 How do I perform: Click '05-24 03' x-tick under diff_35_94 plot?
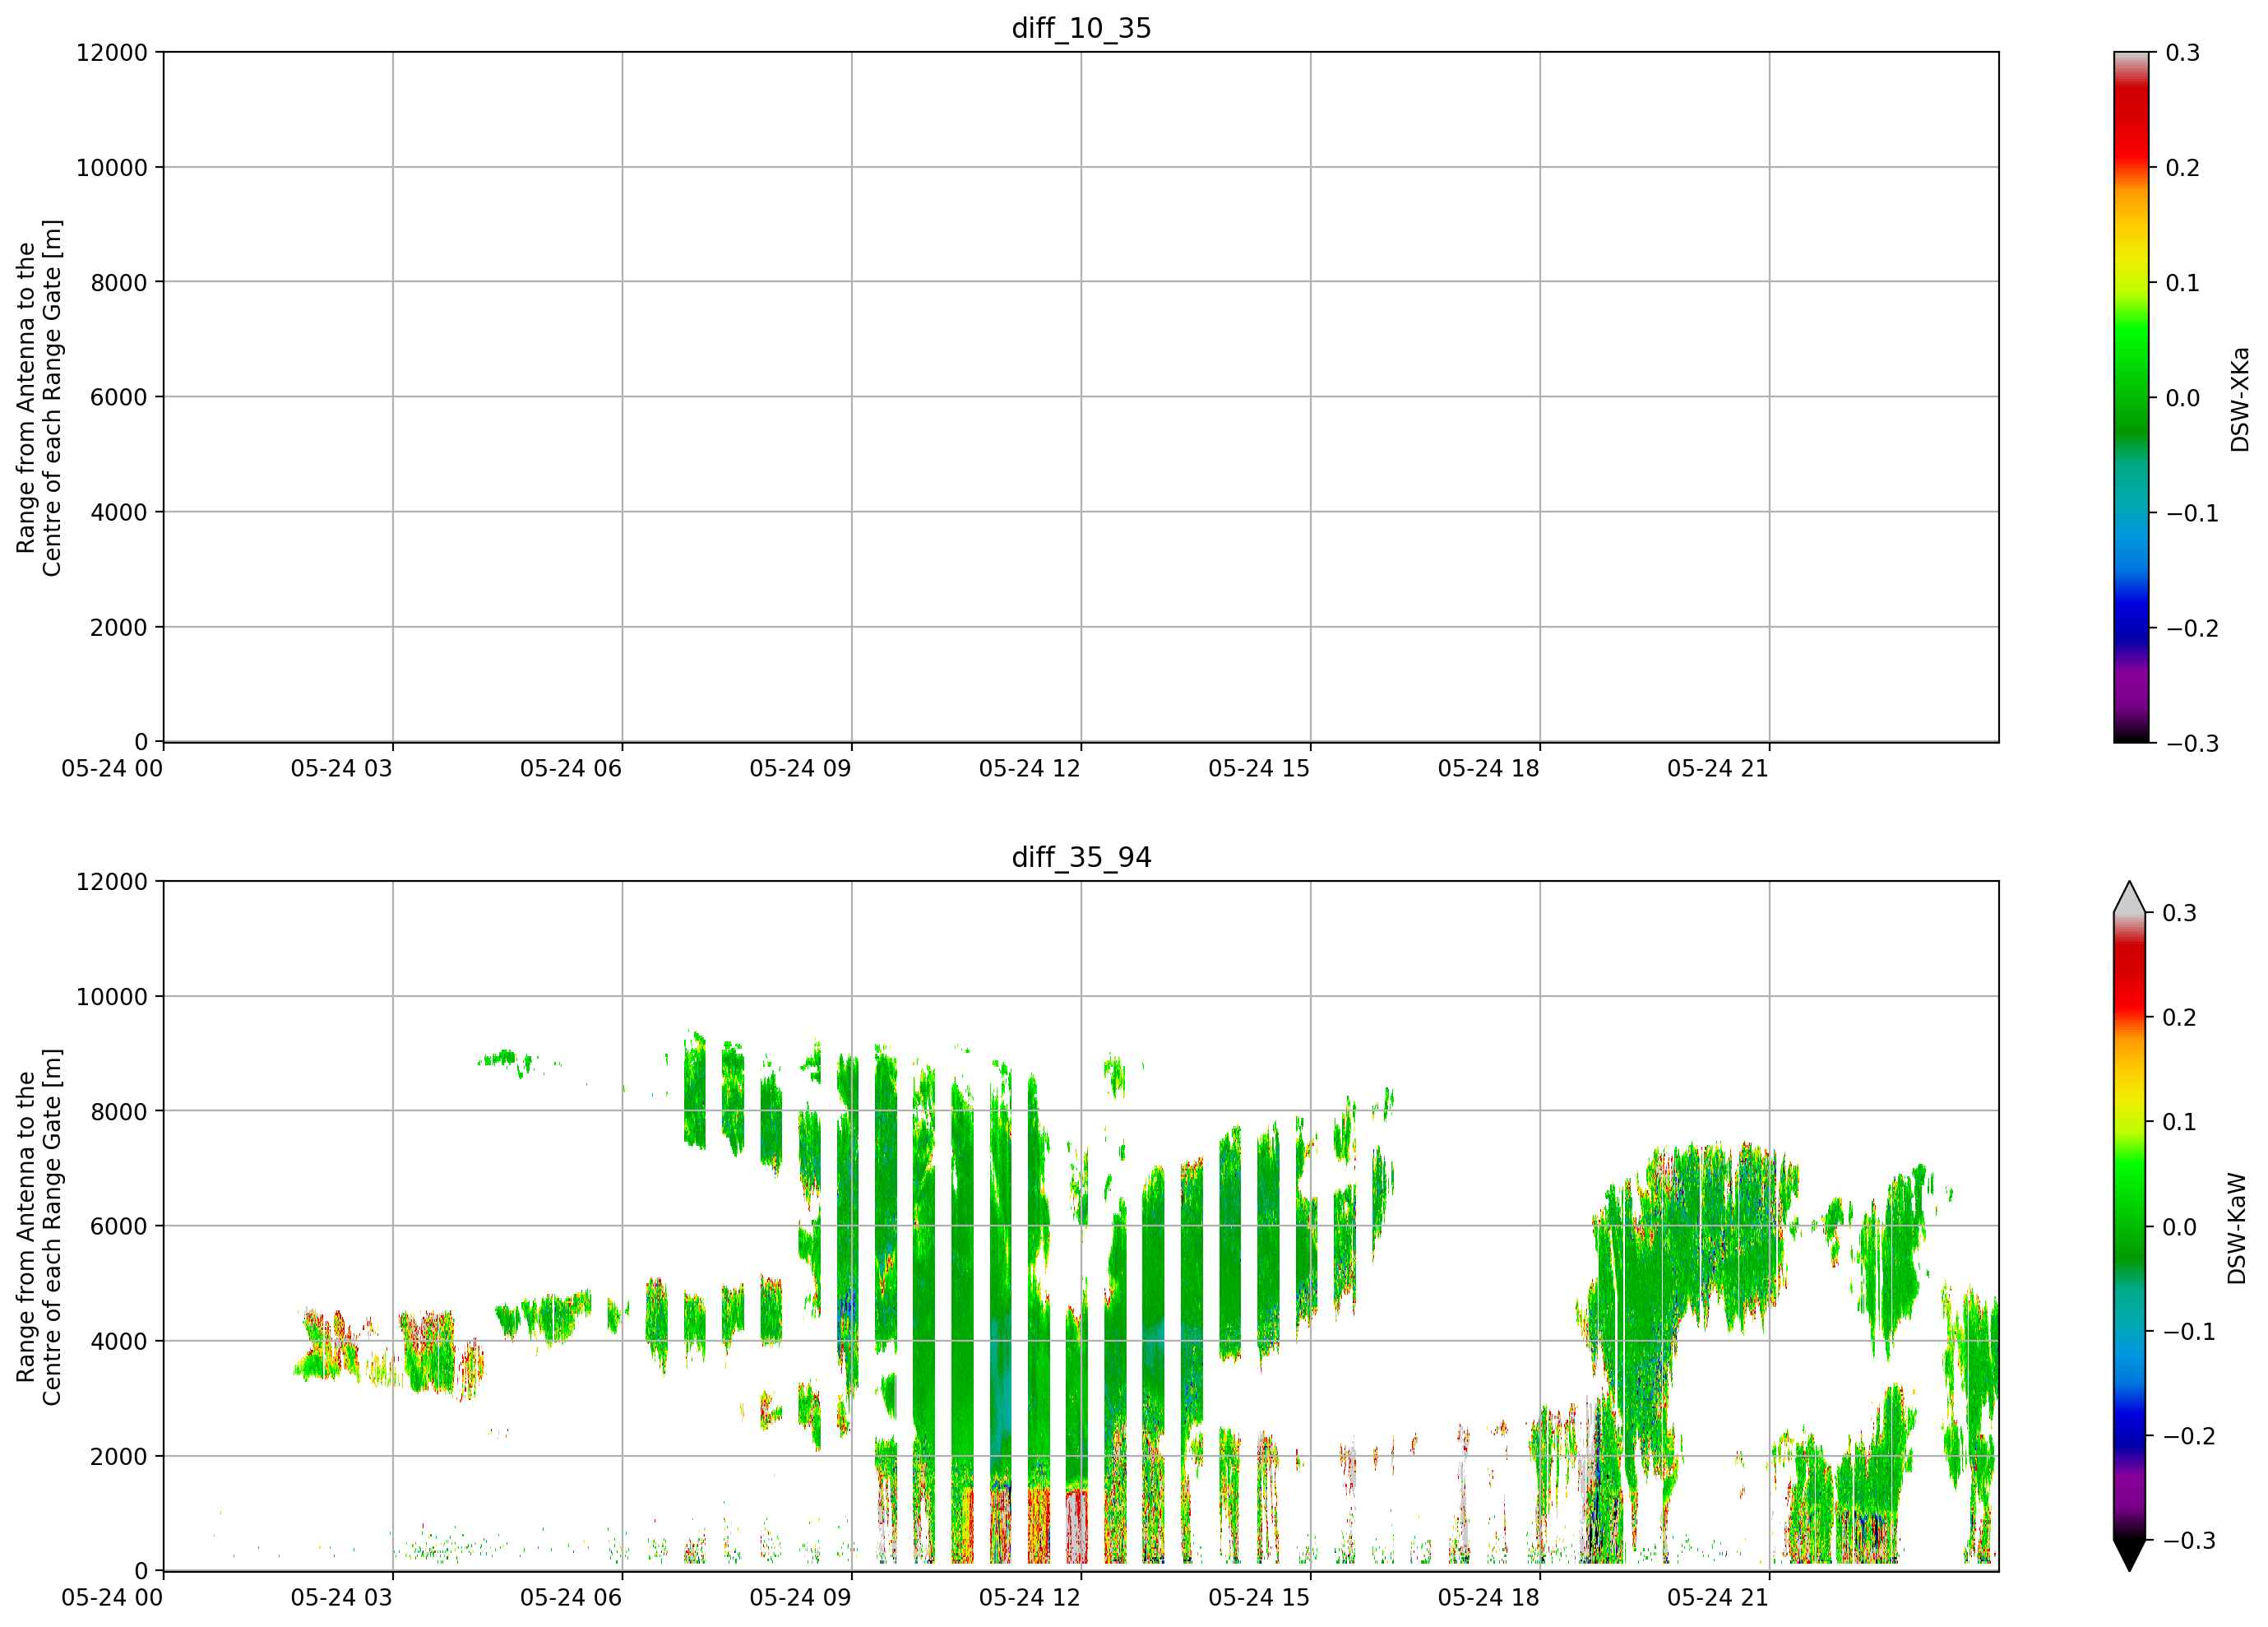(342, 1598)
